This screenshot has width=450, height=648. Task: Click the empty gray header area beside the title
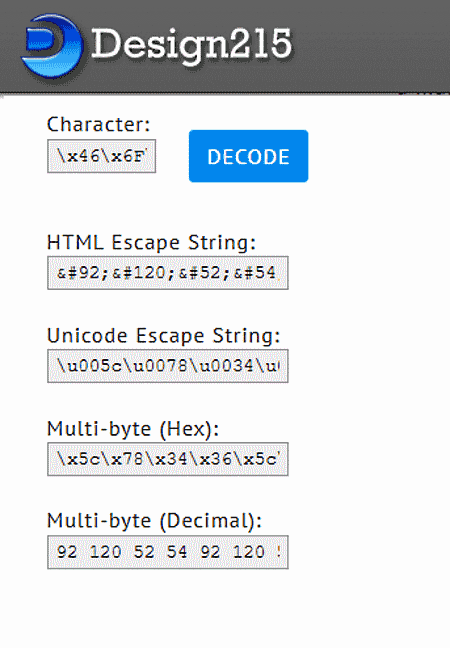pos(372,45)
